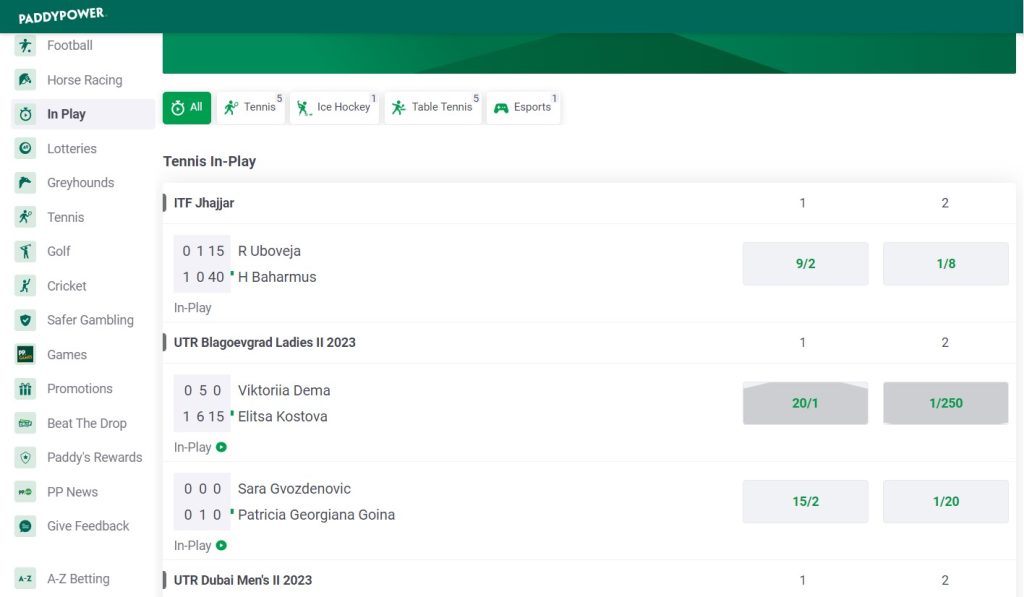
Task: Open ITF Jhajjar competition header
Action: 204,203
